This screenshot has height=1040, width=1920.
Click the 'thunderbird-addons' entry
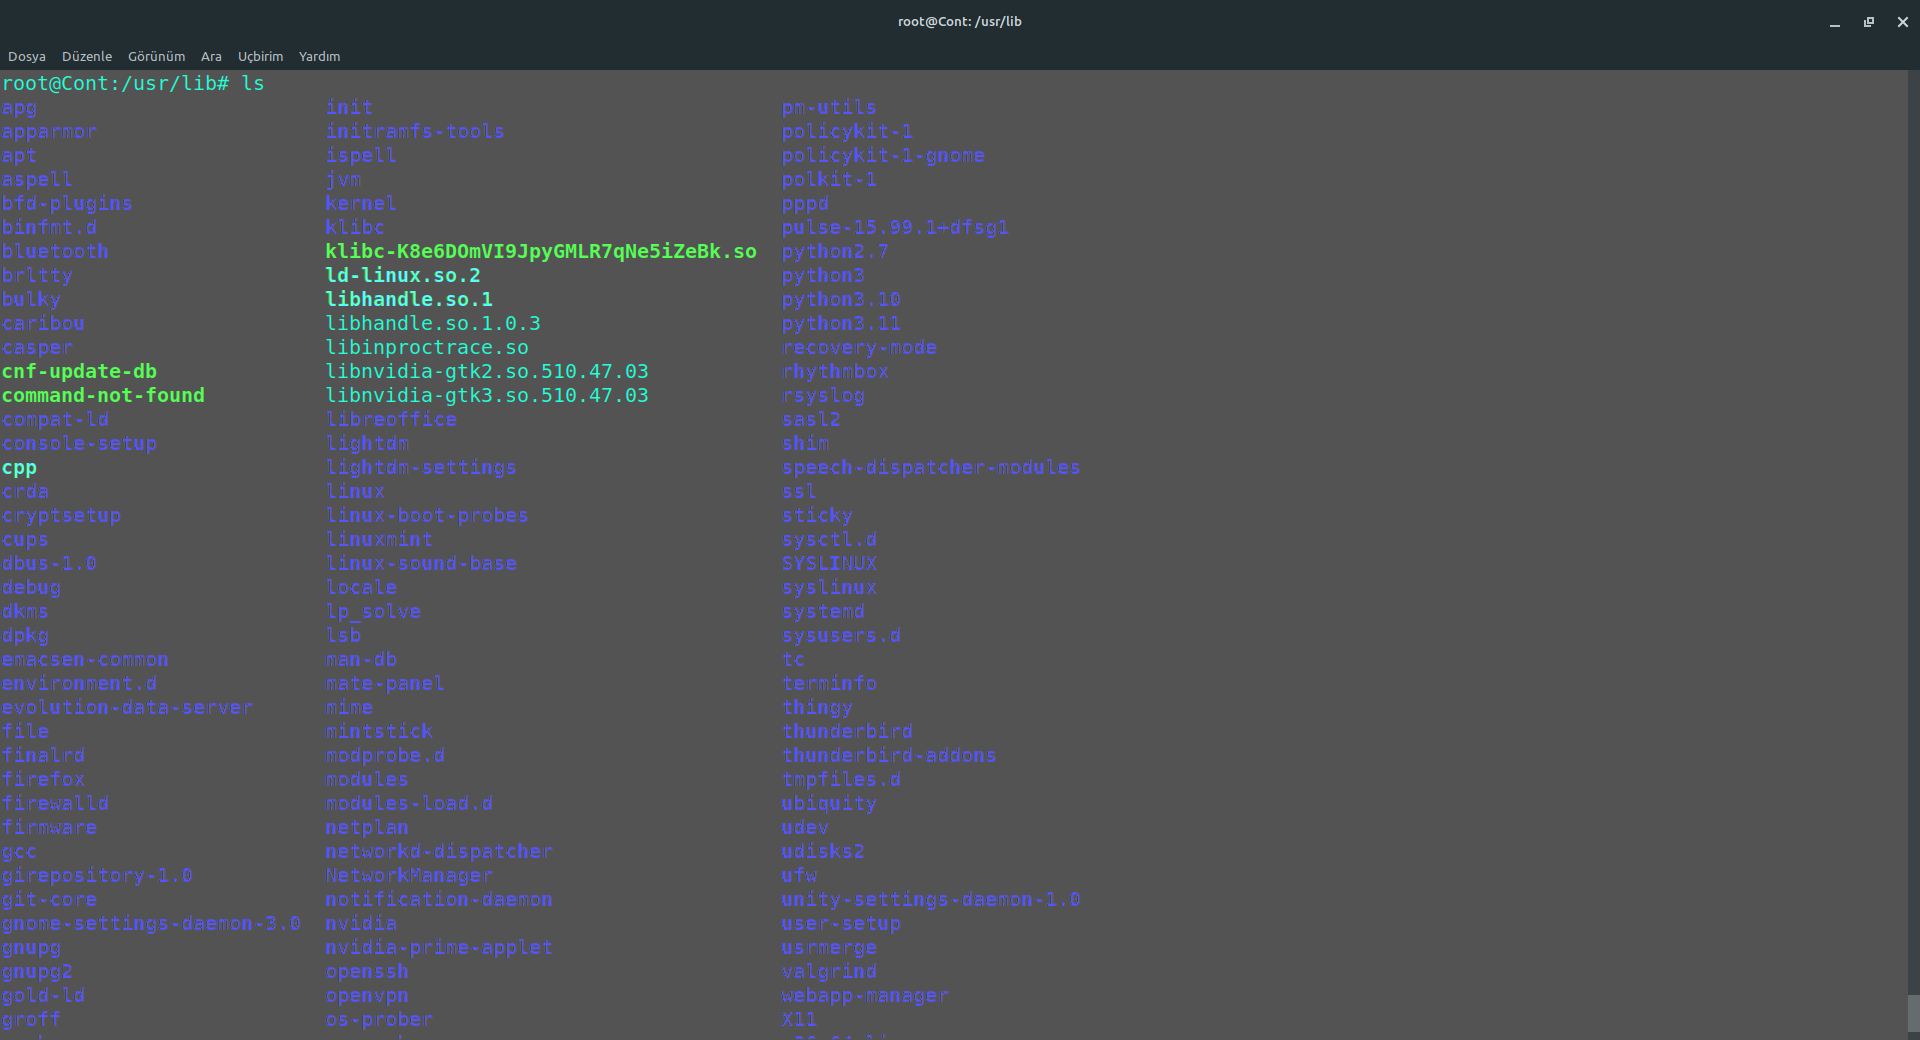889,756
